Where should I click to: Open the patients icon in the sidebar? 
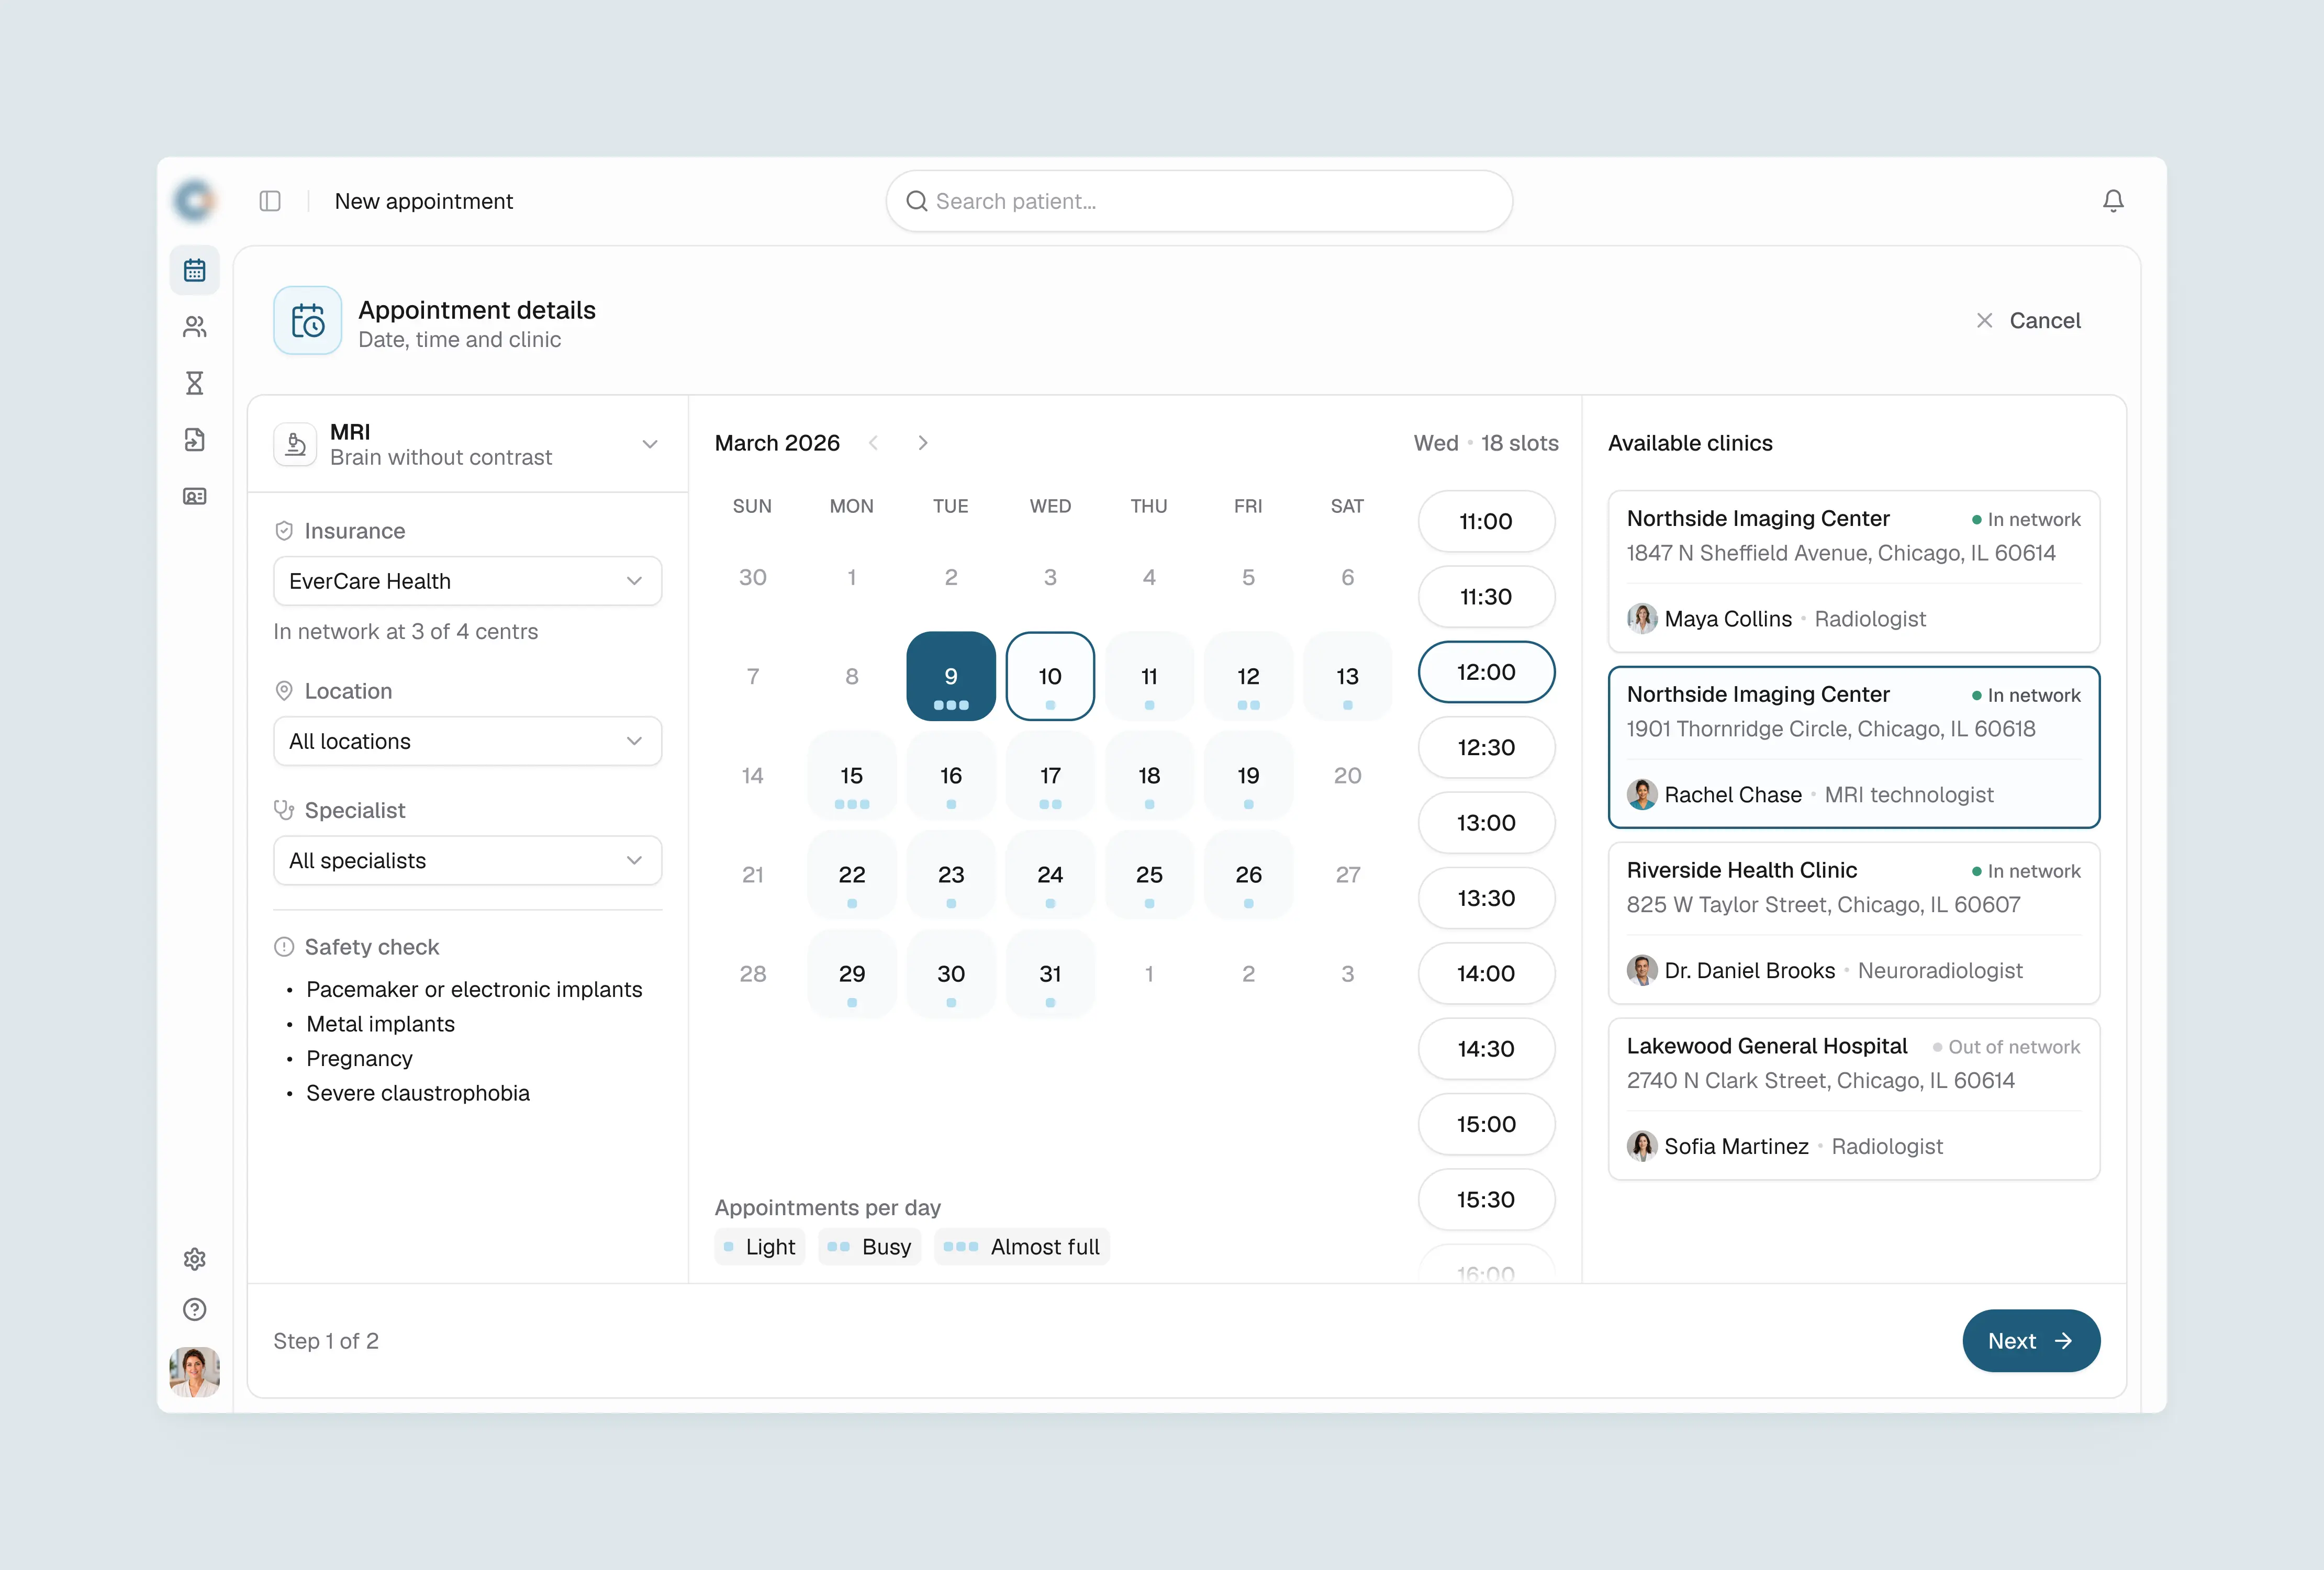[x=194, y=327]
